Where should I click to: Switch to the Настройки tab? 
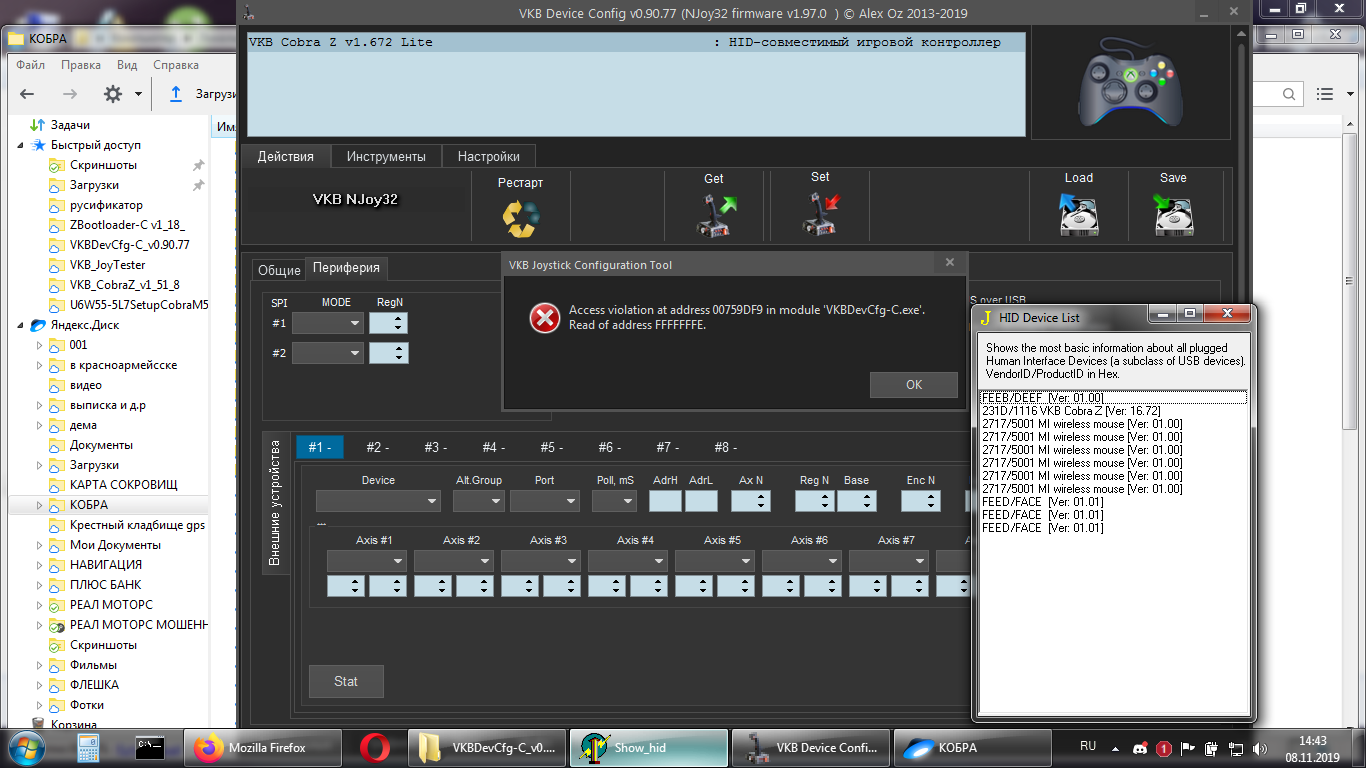(x=488, y=157)
